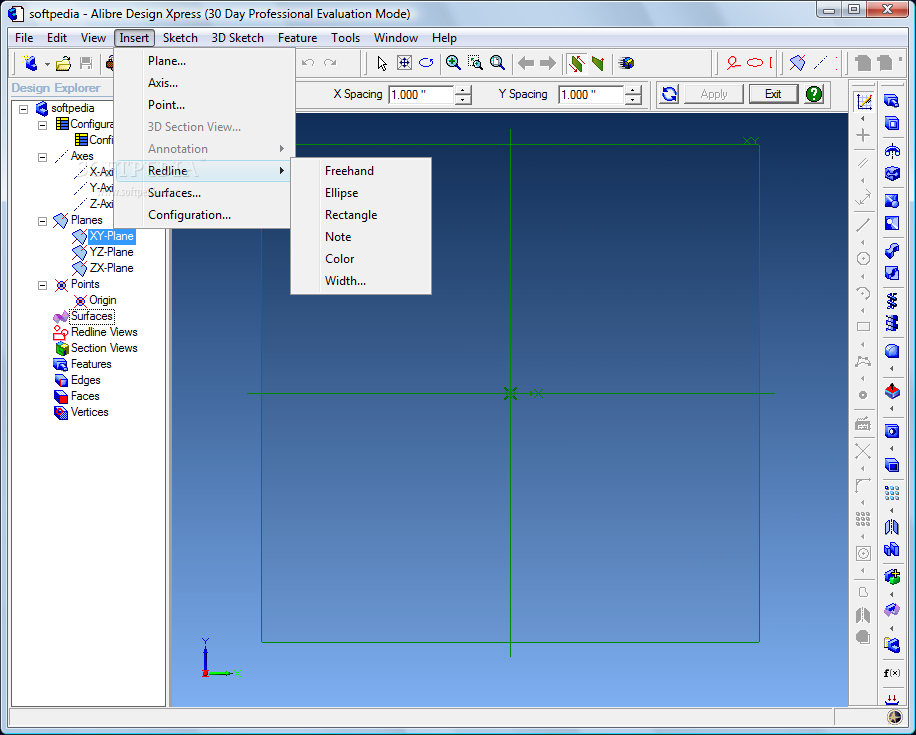Click the X Spacing input field
This screenshot has height=735, width=916.
[421, 95]
